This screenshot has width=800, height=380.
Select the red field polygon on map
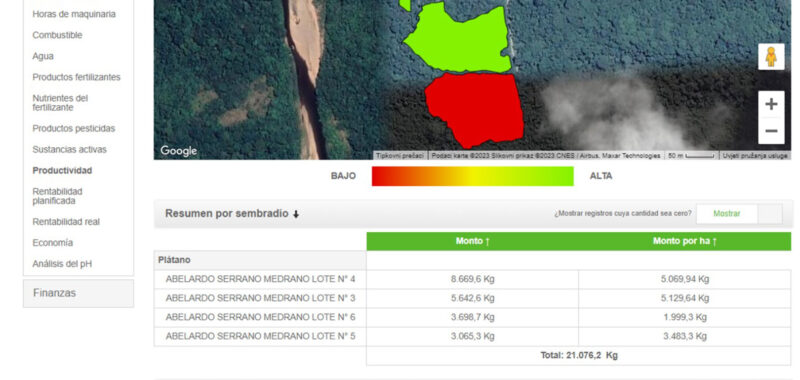pos(474,109)
